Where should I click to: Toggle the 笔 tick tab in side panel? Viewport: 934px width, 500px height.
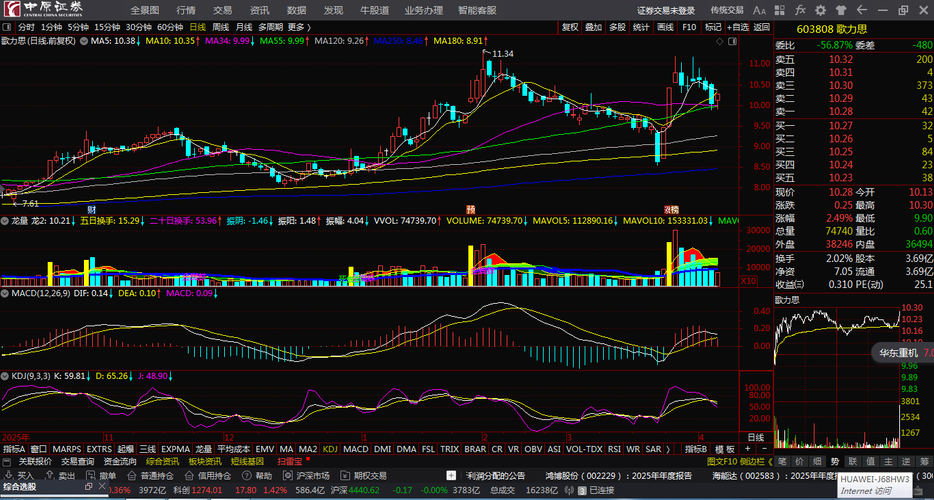(782, 461)
